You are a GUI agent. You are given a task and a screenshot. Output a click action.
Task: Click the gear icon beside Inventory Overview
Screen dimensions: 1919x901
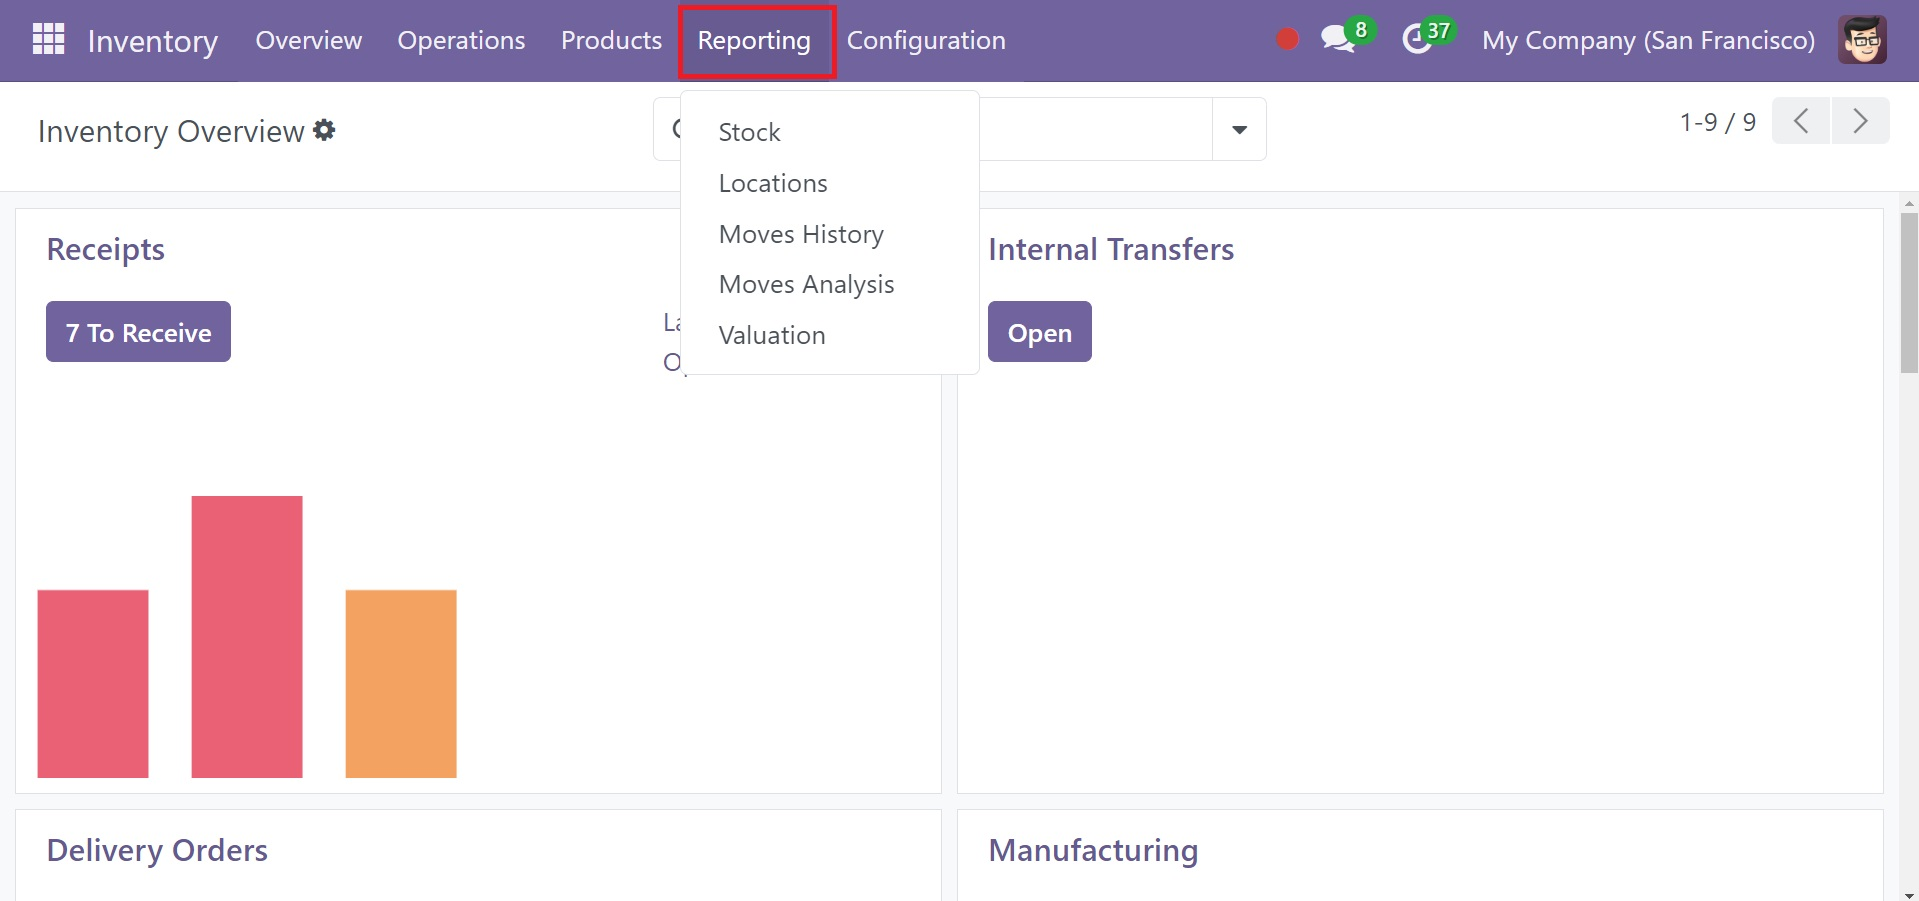tap(324, 130)
